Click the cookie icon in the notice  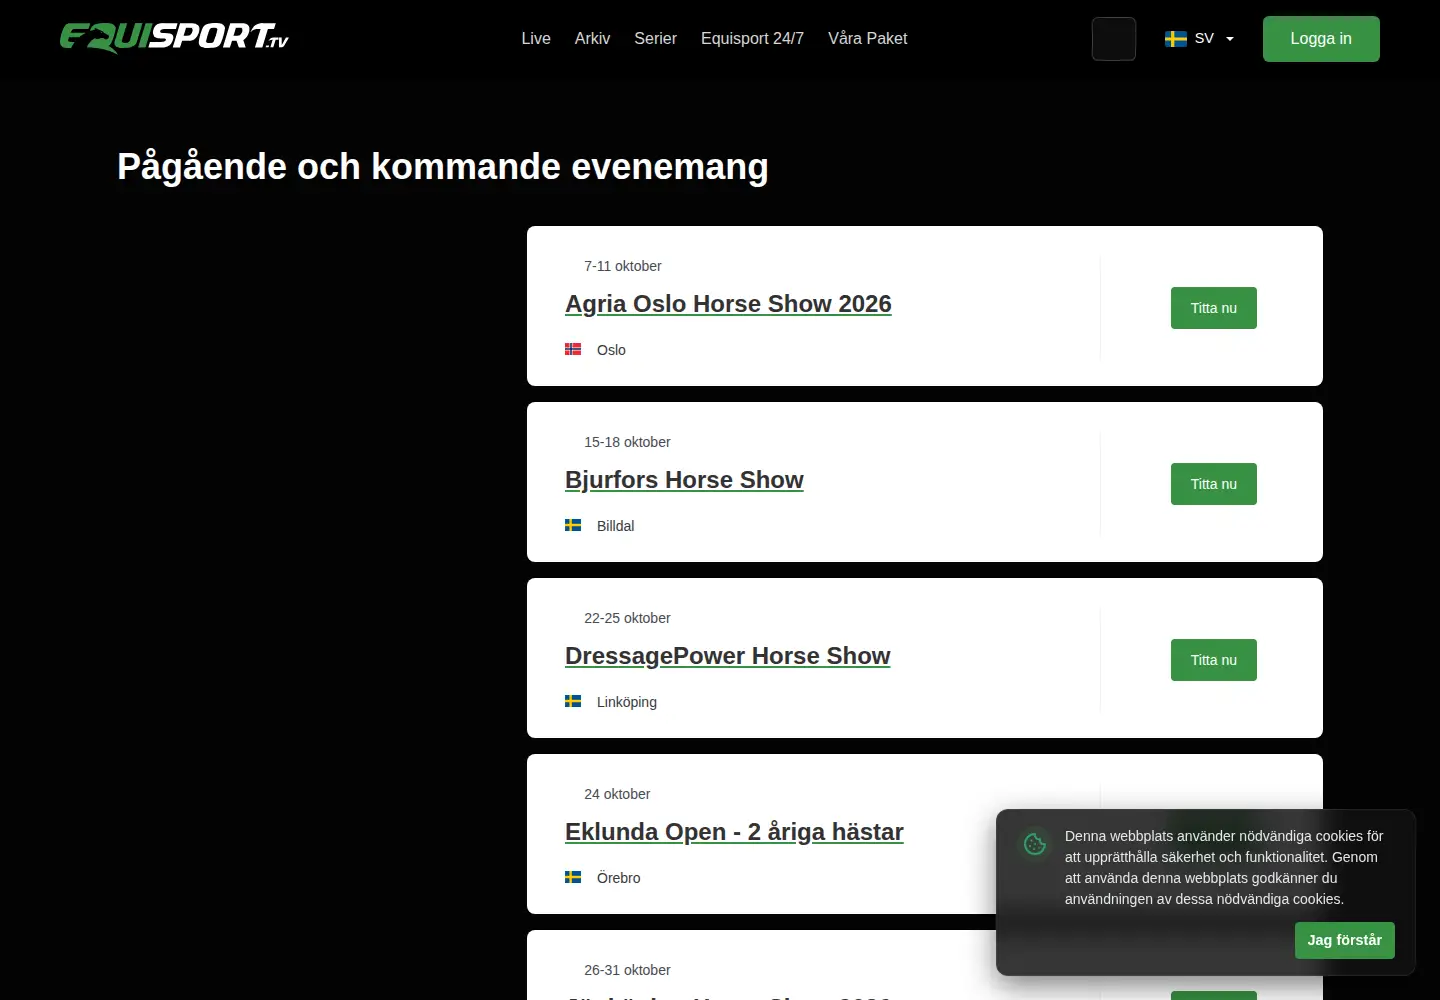[x=1035, y=844]
